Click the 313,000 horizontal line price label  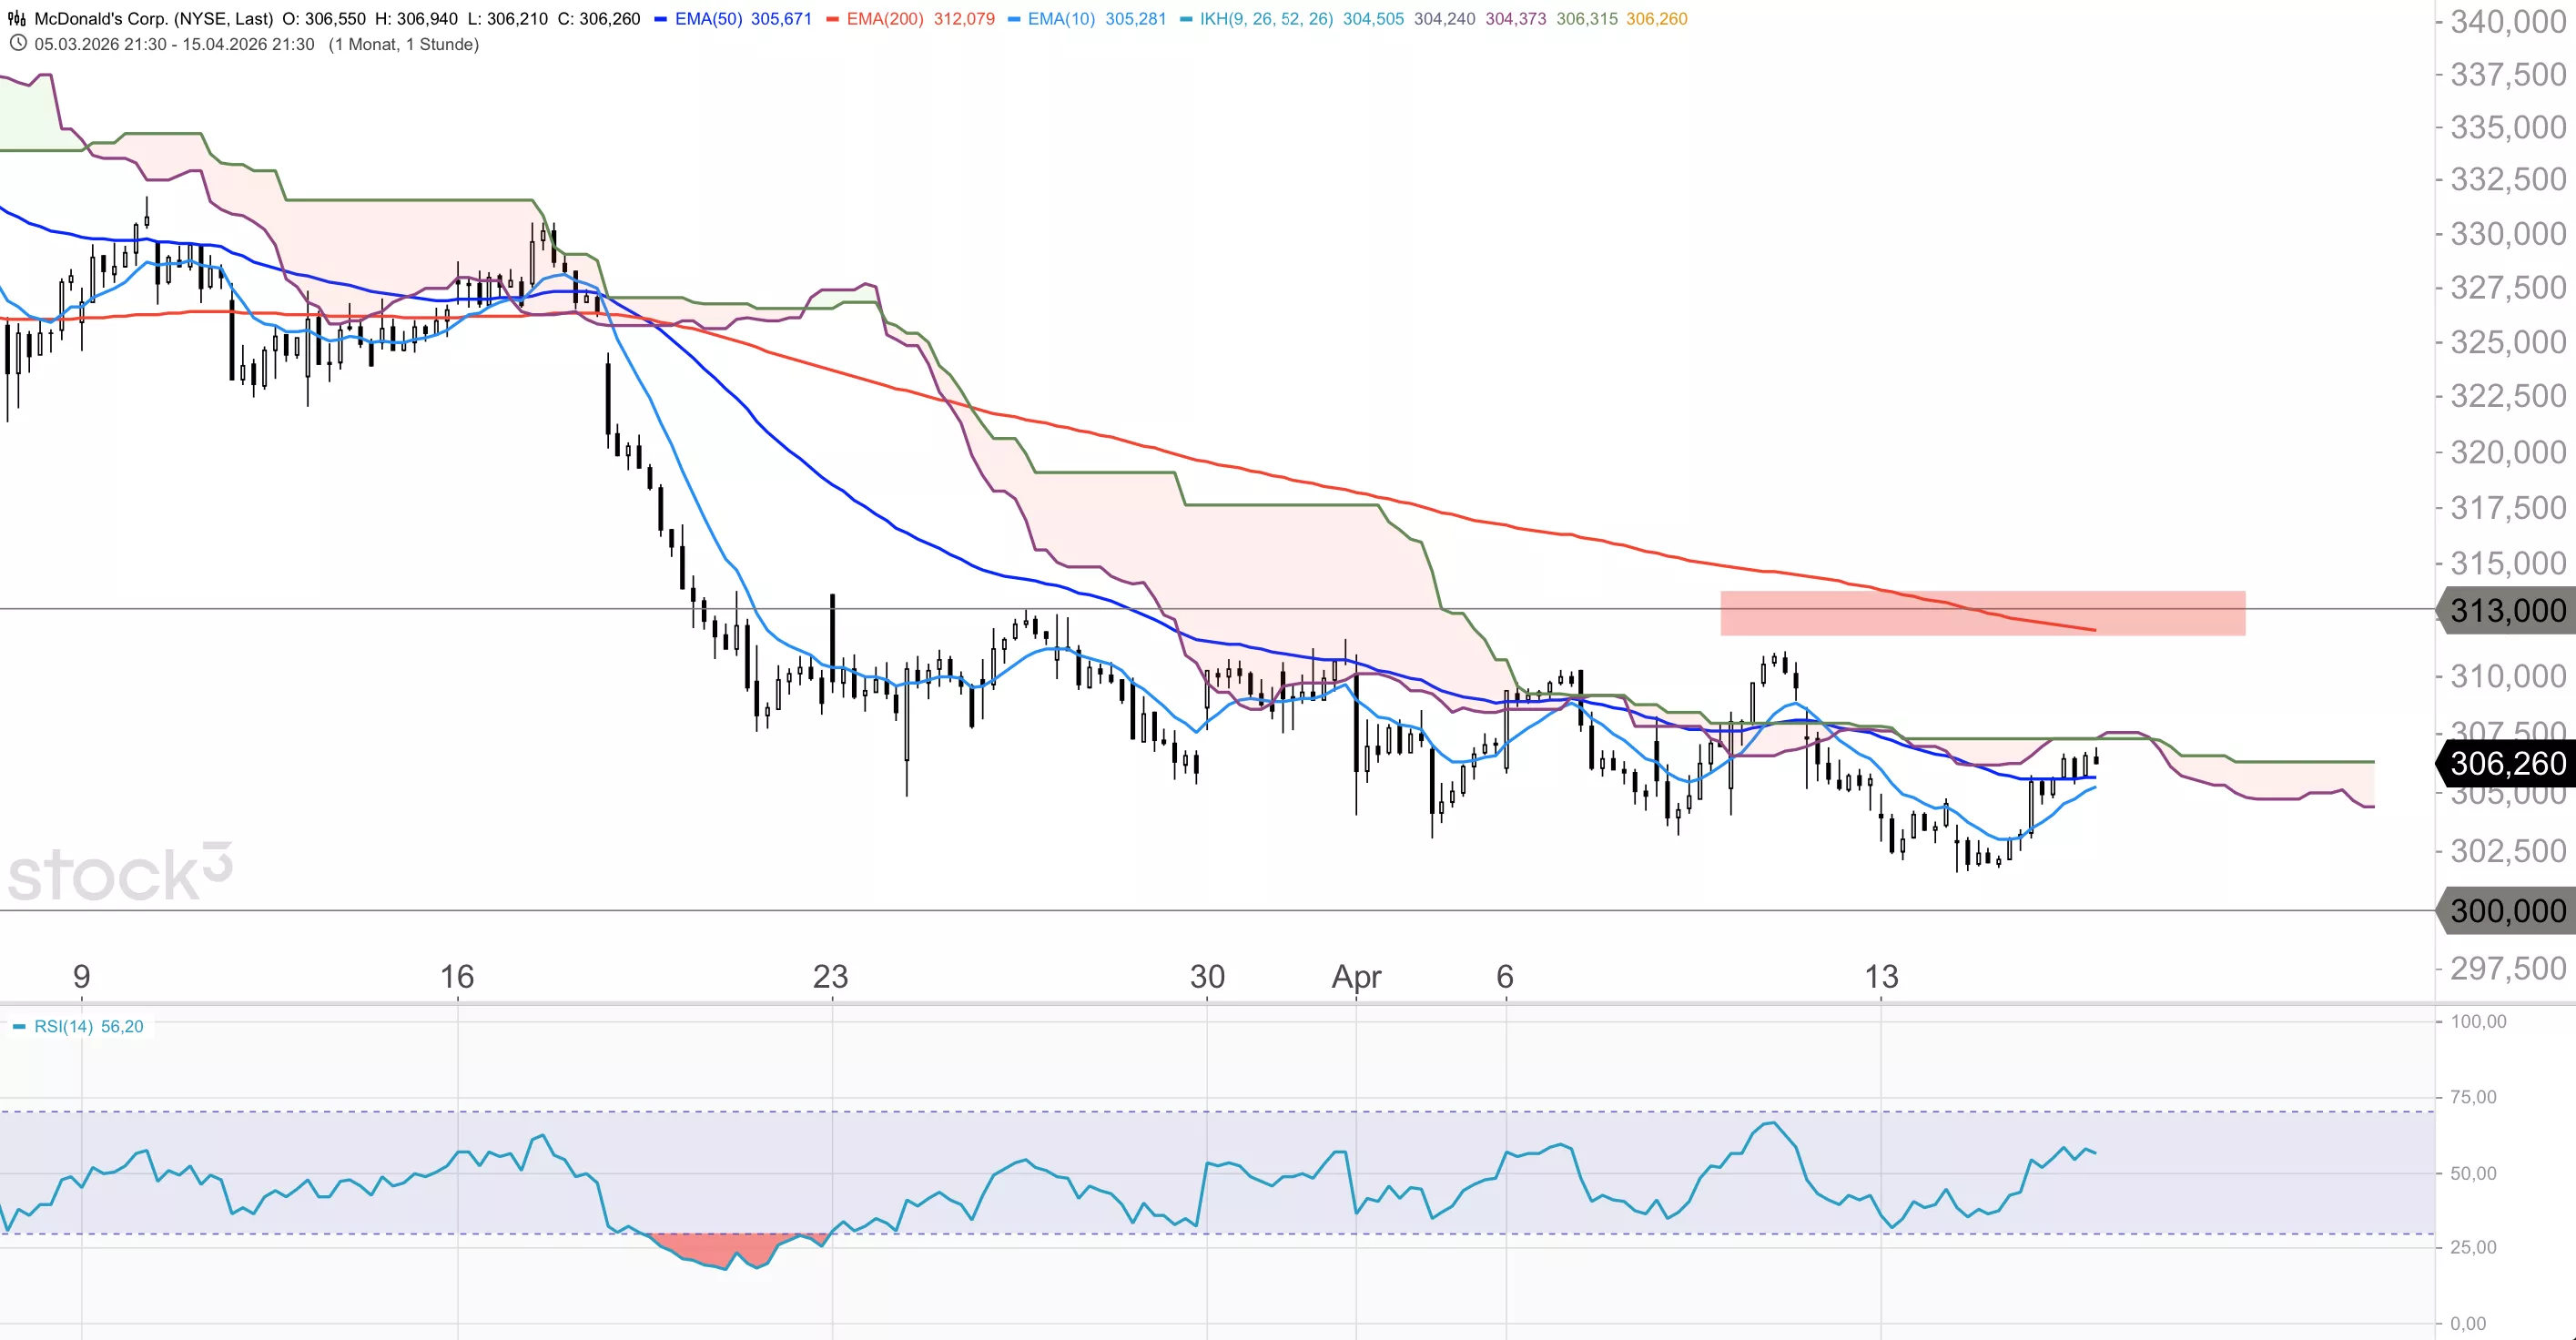(x=2507, y=610)
